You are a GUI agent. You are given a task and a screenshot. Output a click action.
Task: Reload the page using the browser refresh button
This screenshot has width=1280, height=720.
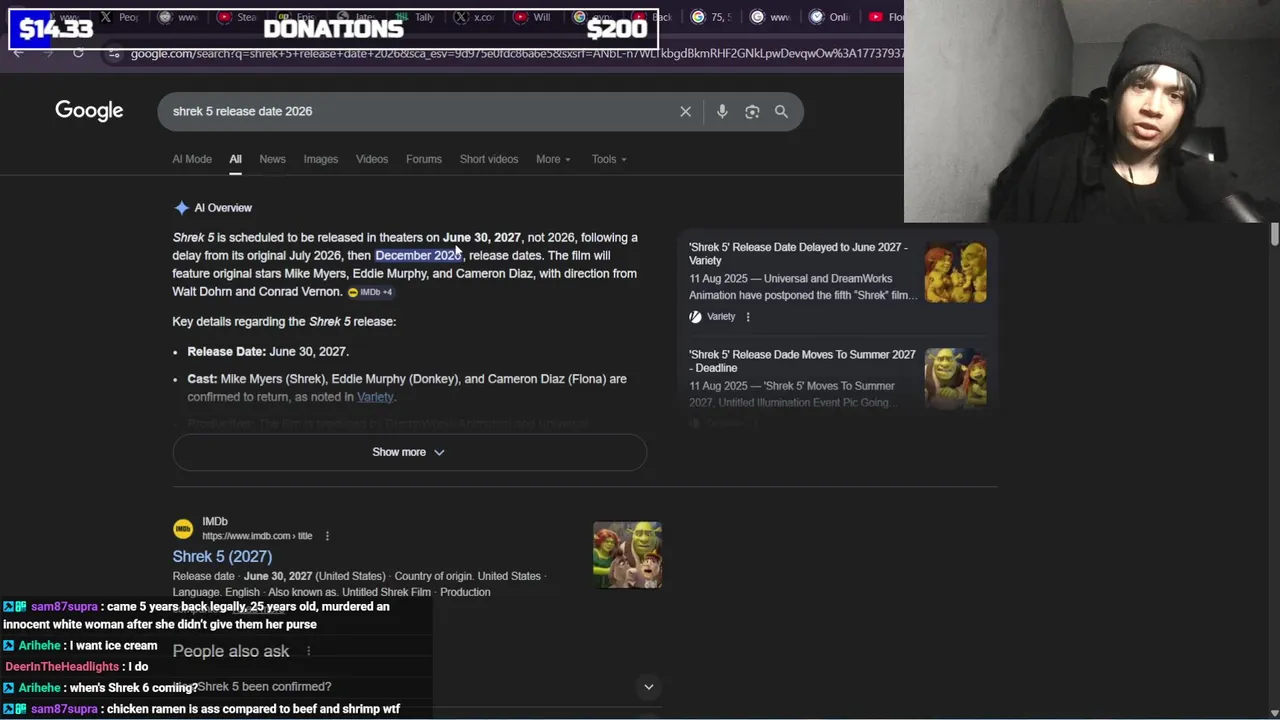[x=78, y=53]
